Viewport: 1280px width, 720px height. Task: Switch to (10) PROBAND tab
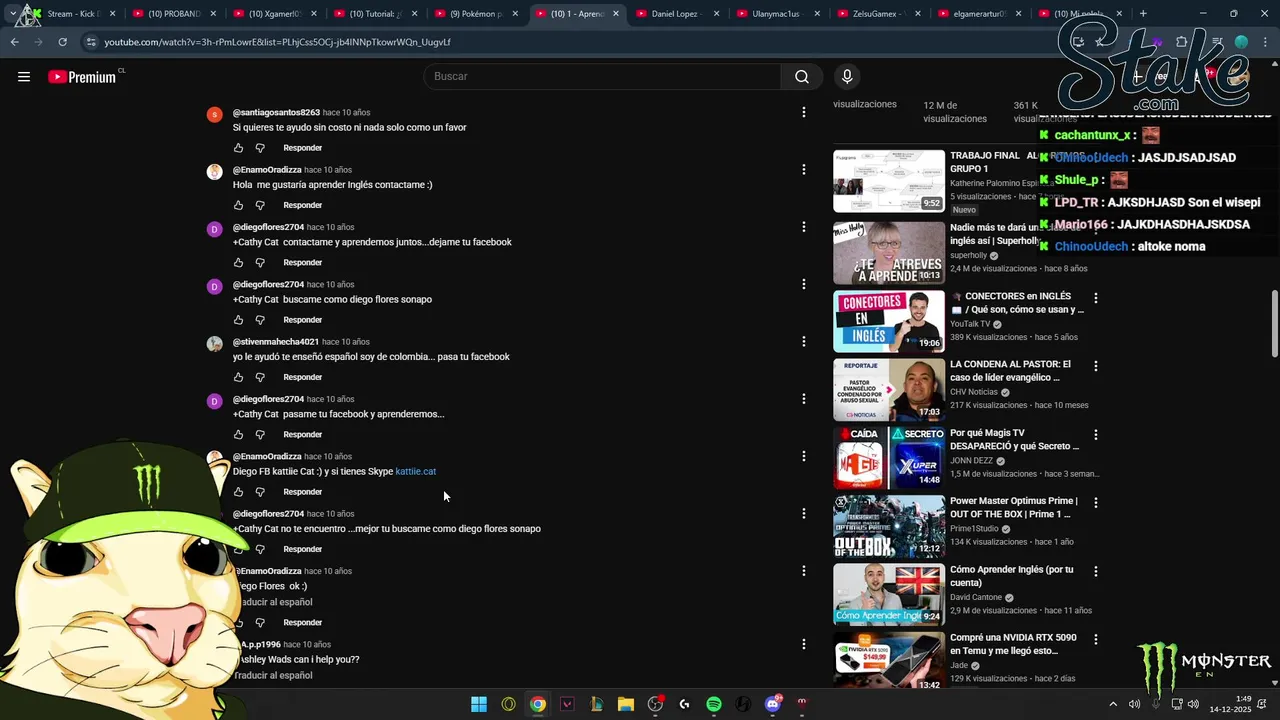click(x=173, y=14)
